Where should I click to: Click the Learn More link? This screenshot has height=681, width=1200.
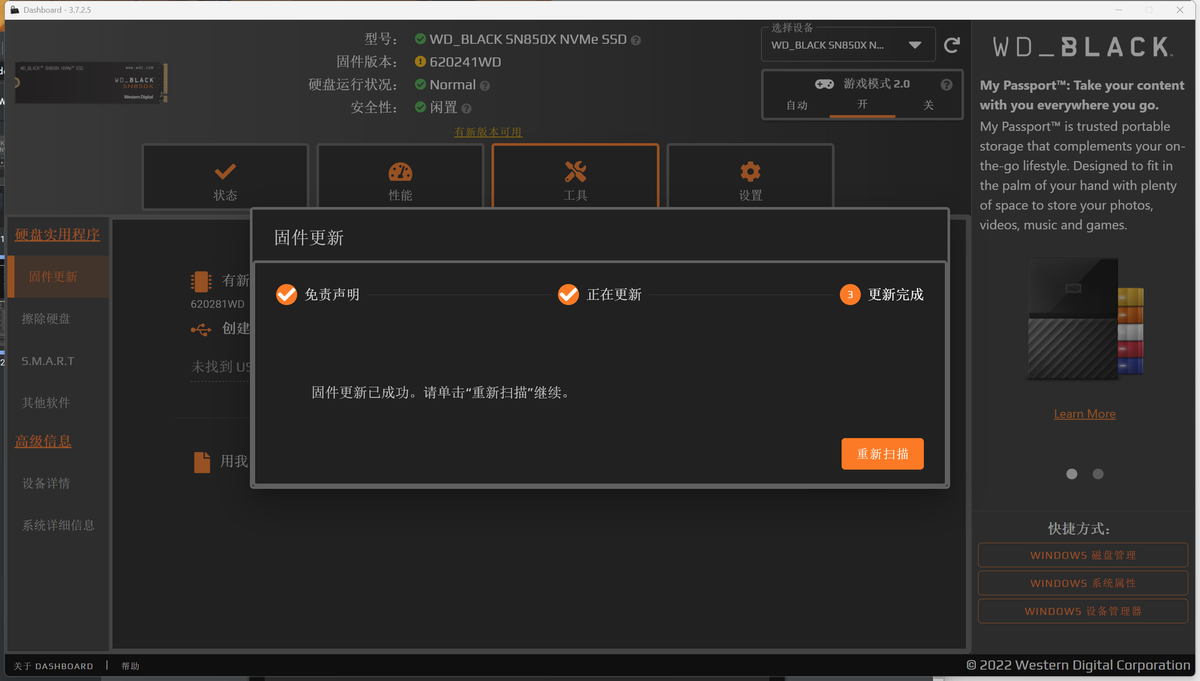click(1085, 414)
